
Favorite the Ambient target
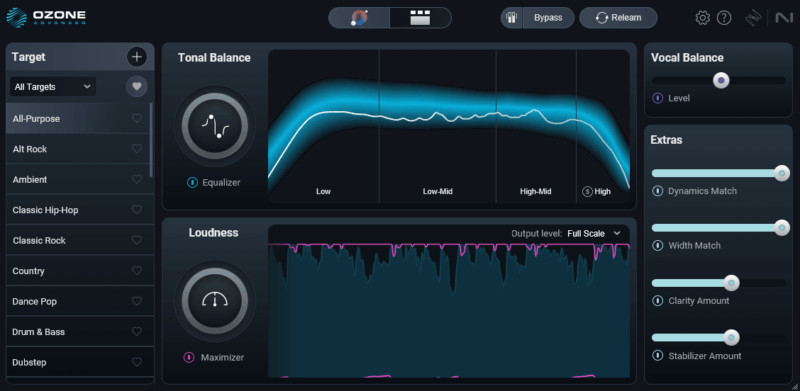point(137,179)
